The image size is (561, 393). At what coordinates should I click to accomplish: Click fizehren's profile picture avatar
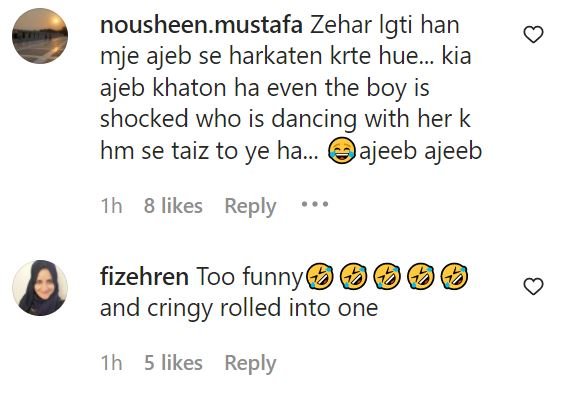(x=40, y=288)
